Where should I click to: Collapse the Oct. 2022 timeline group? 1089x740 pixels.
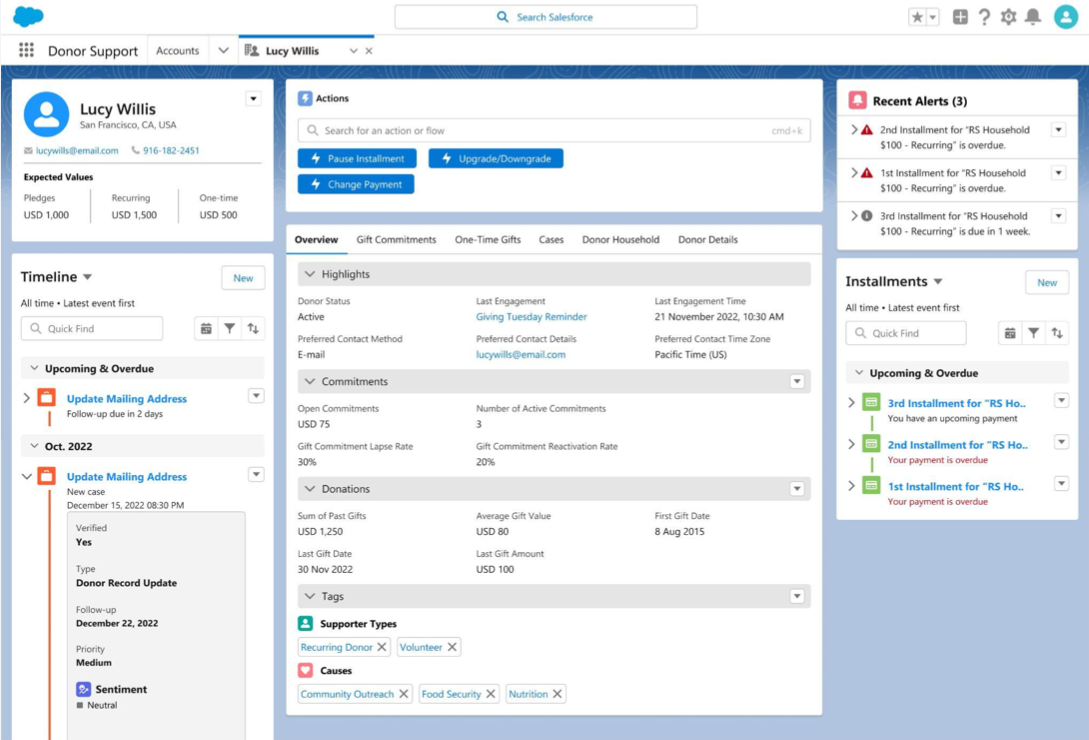coord(34,446)
